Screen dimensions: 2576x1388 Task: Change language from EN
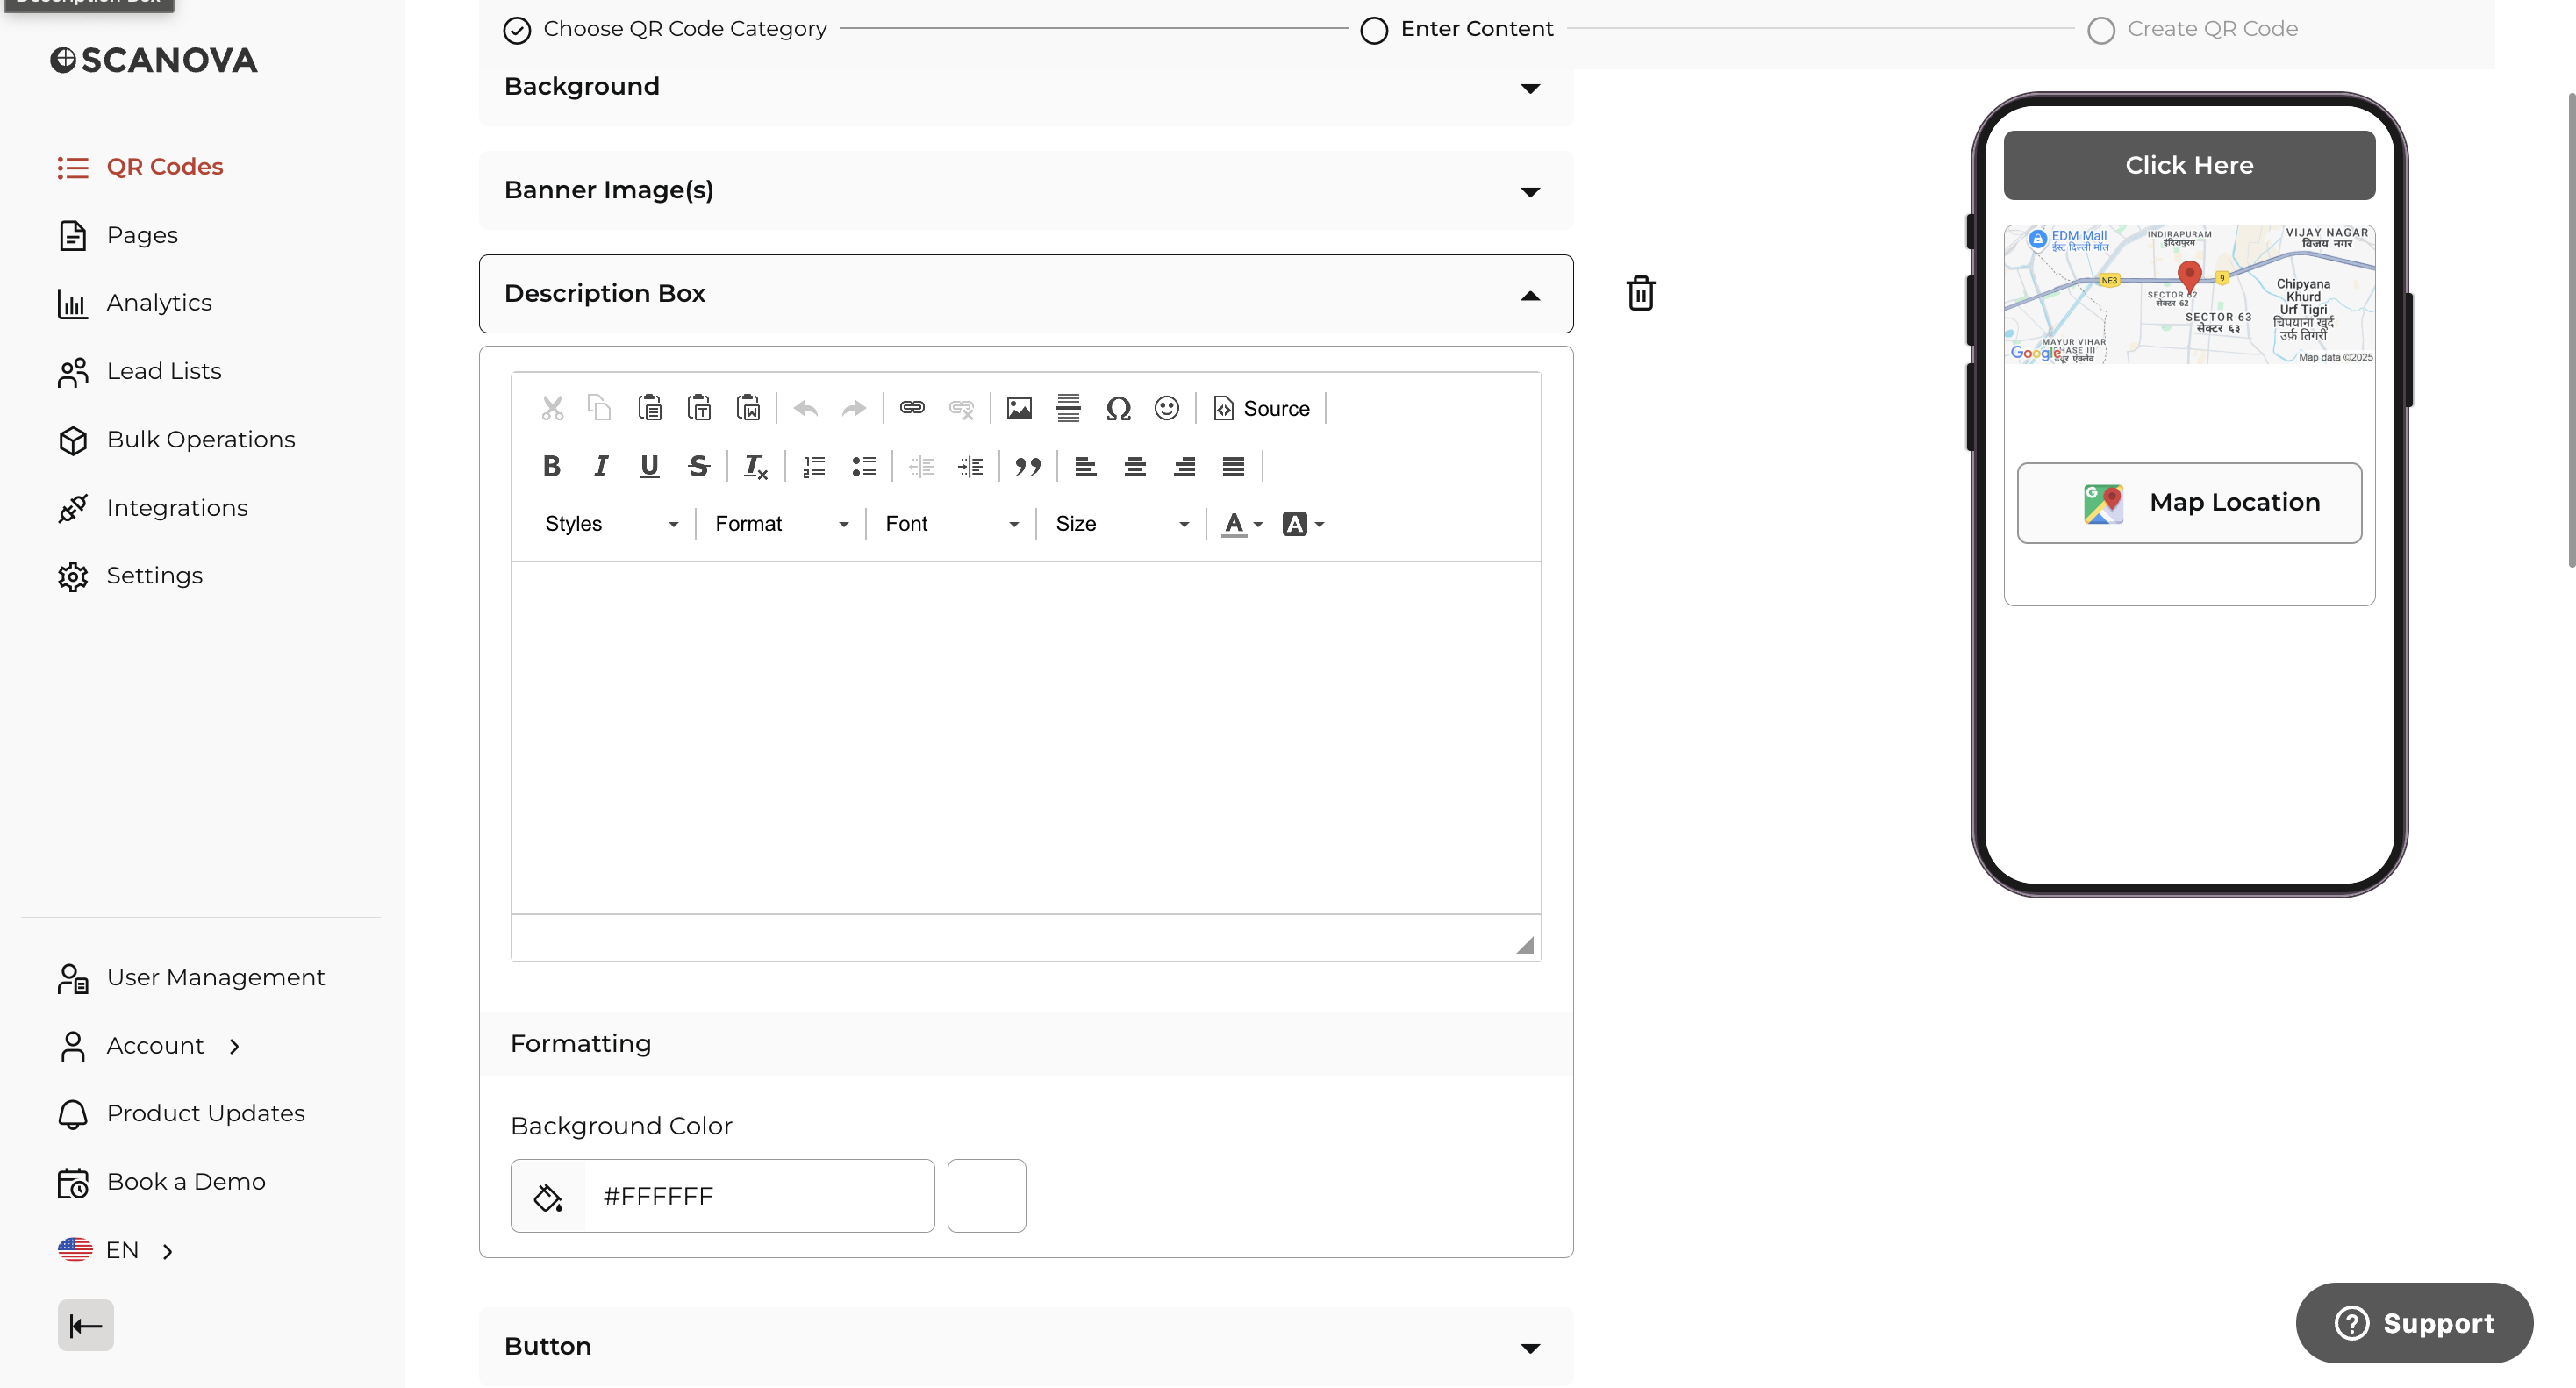point(116,1251)
